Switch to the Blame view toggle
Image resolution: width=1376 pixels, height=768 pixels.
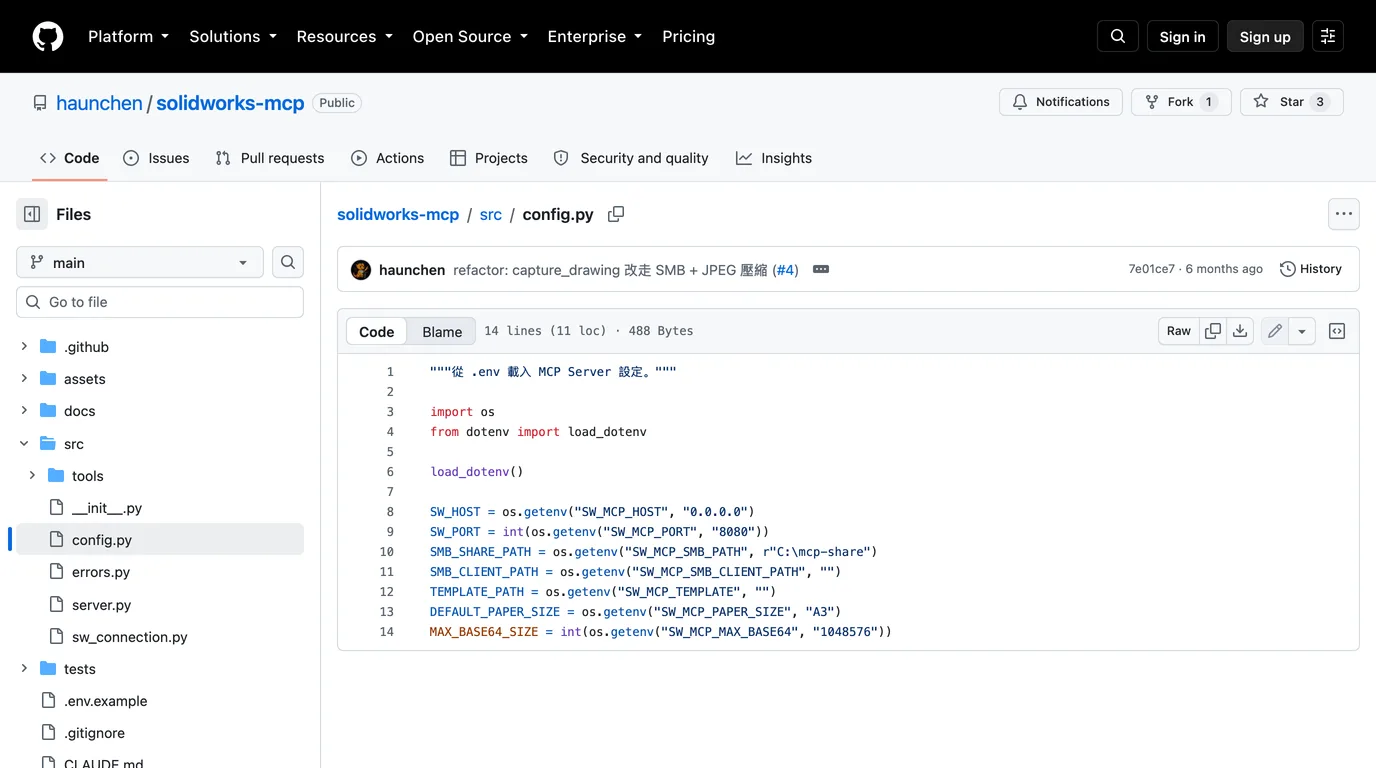(442, 332)
